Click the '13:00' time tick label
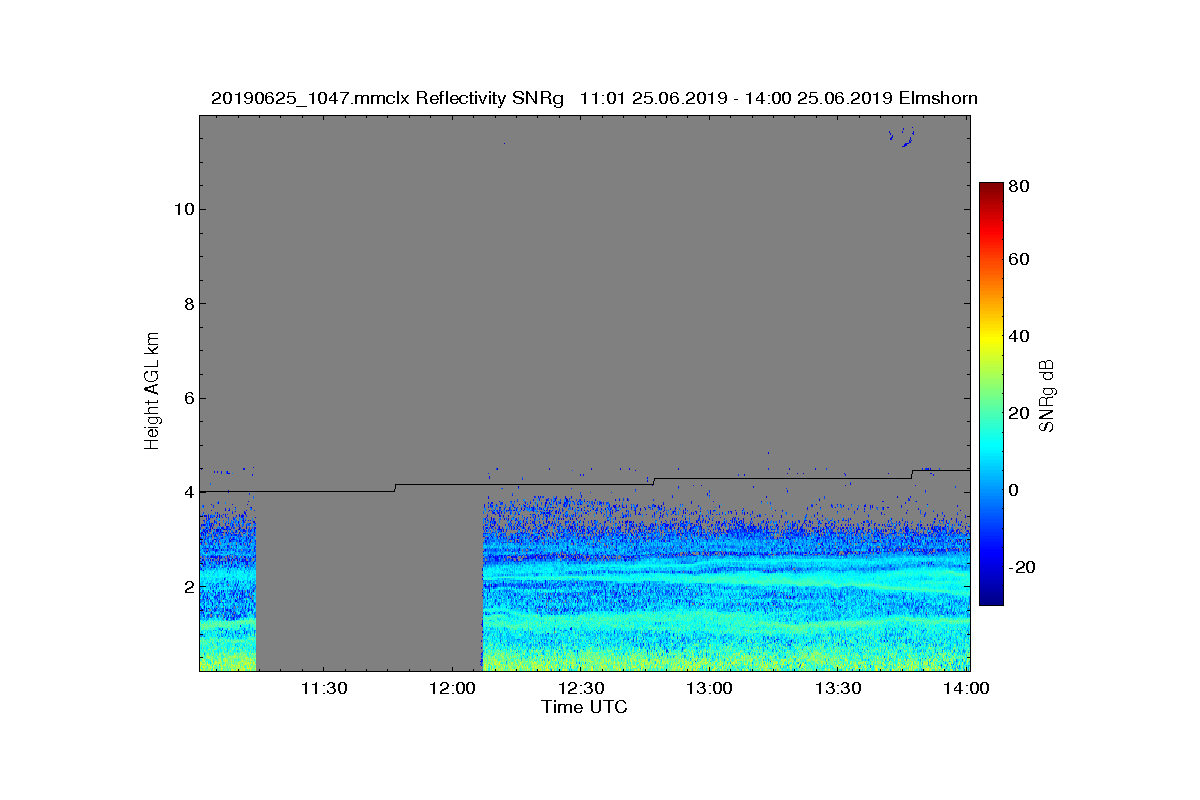The image size is (1200, 800). point(710,688)
